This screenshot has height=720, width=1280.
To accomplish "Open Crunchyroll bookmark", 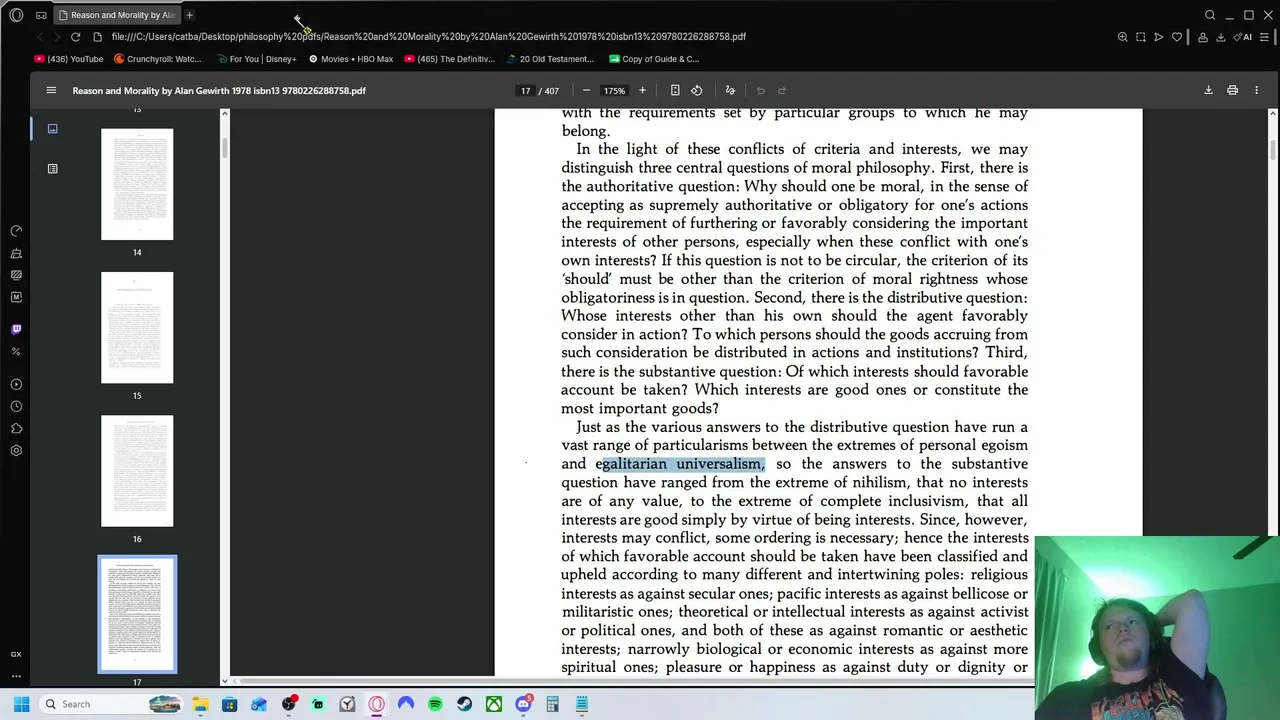I will click(x=158, y=59).
